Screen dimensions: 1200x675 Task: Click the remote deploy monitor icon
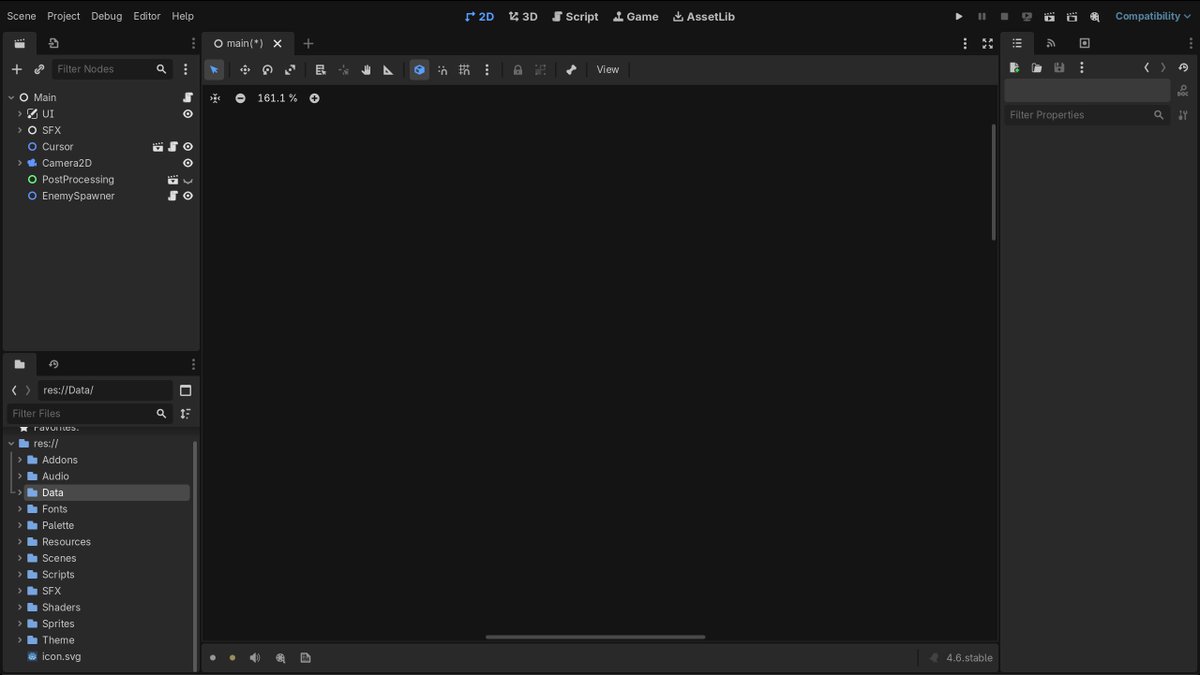pos(1027,16)
